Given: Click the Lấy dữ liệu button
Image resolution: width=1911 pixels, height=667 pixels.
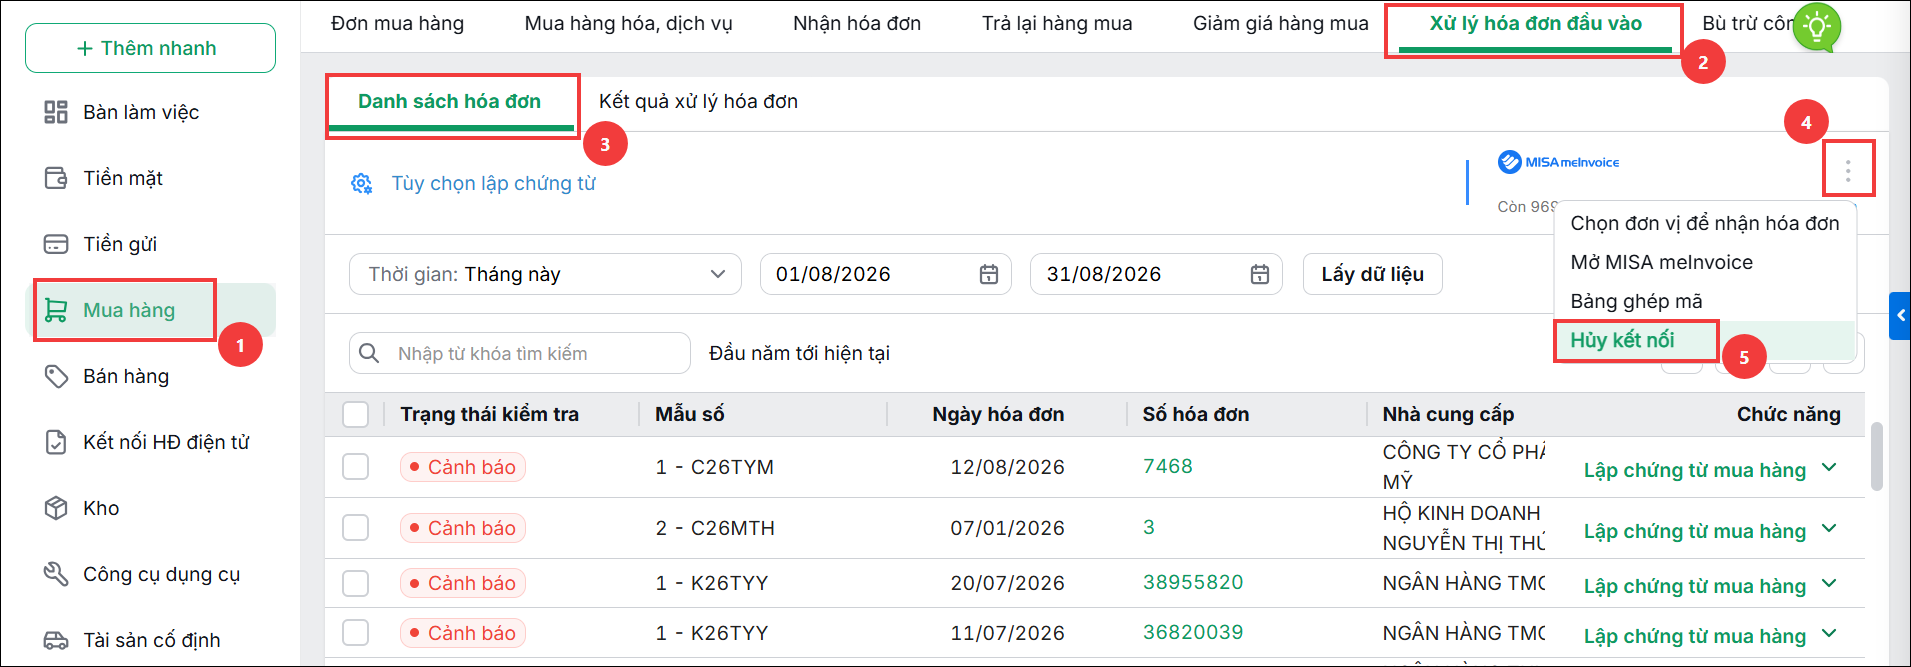Looking at the screenshot, I should click(1372, 274).
